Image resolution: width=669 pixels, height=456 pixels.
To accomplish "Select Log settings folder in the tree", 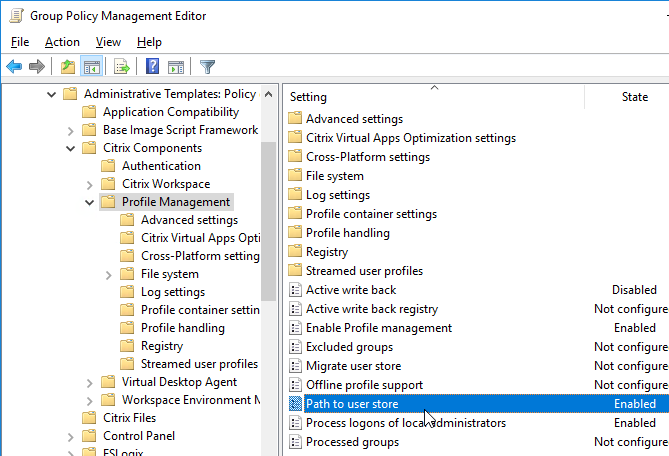I will tap(173, 292).
